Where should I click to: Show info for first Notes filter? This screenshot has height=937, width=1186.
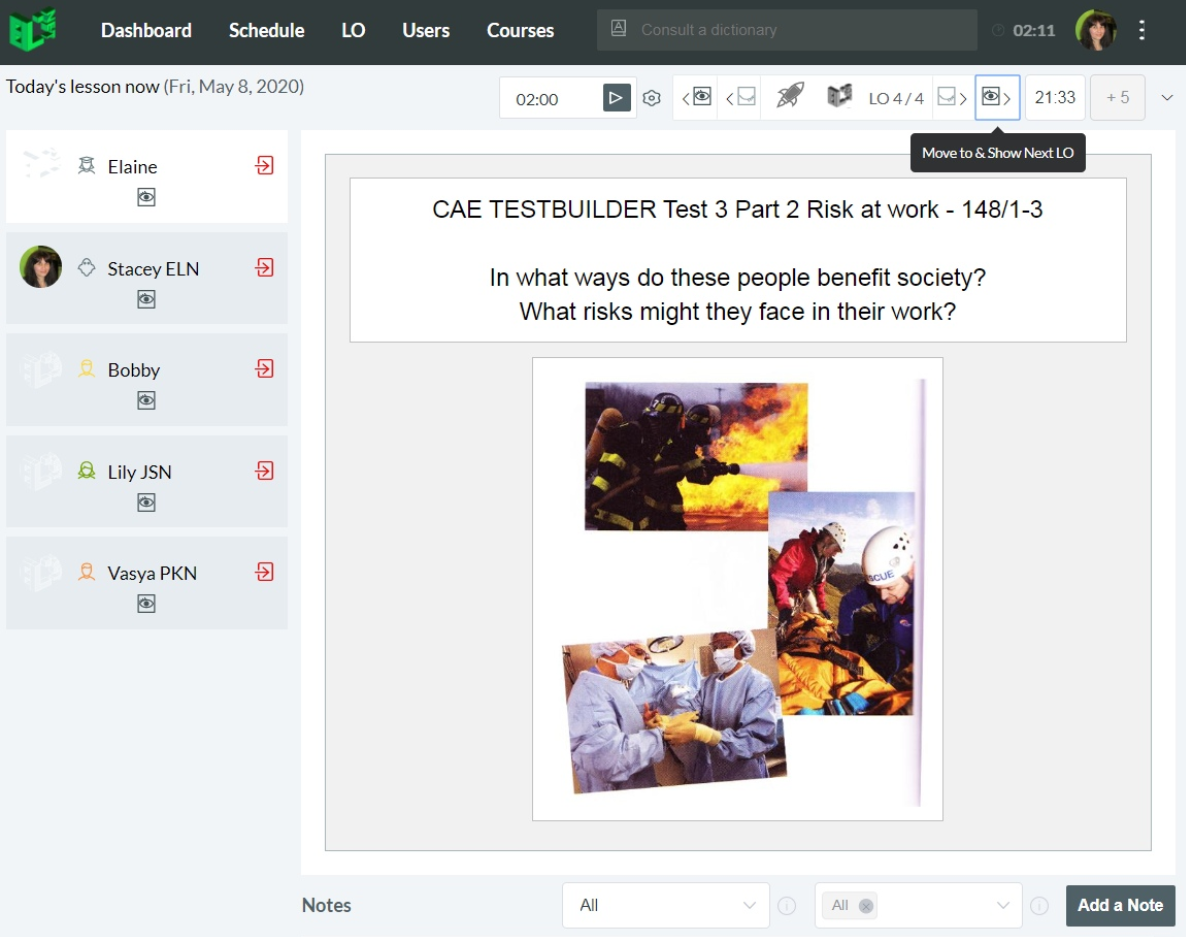(x=787, y=905)
